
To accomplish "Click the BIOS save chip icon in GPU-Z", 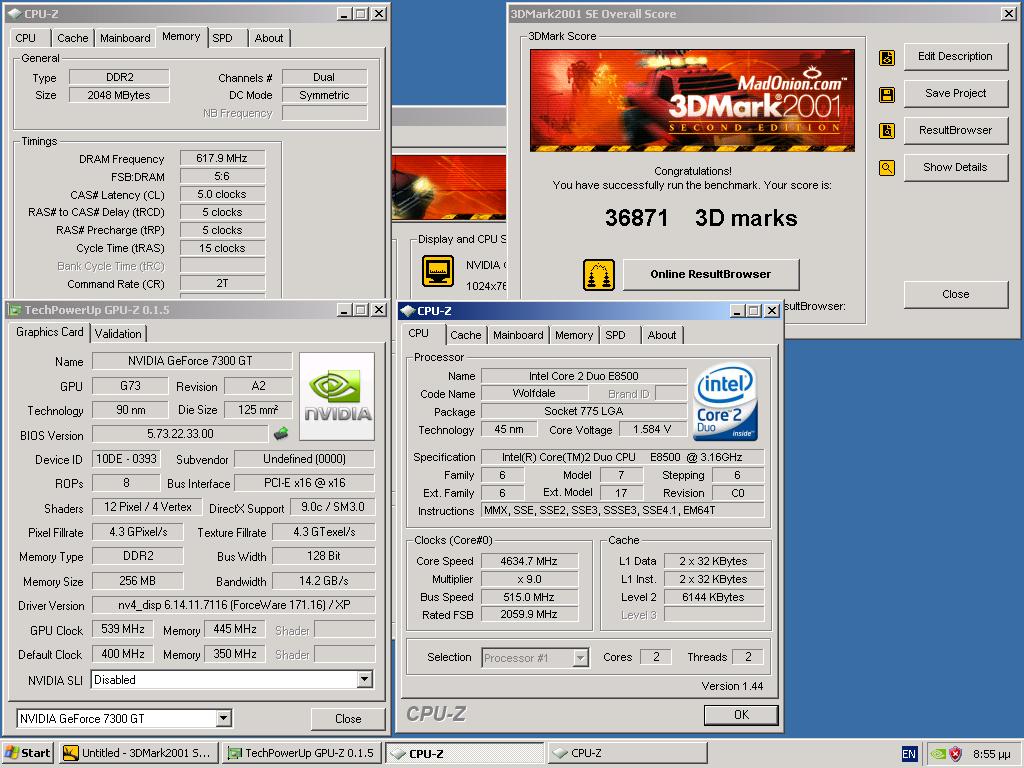I will pyautogui.click(x=281, y=433).
